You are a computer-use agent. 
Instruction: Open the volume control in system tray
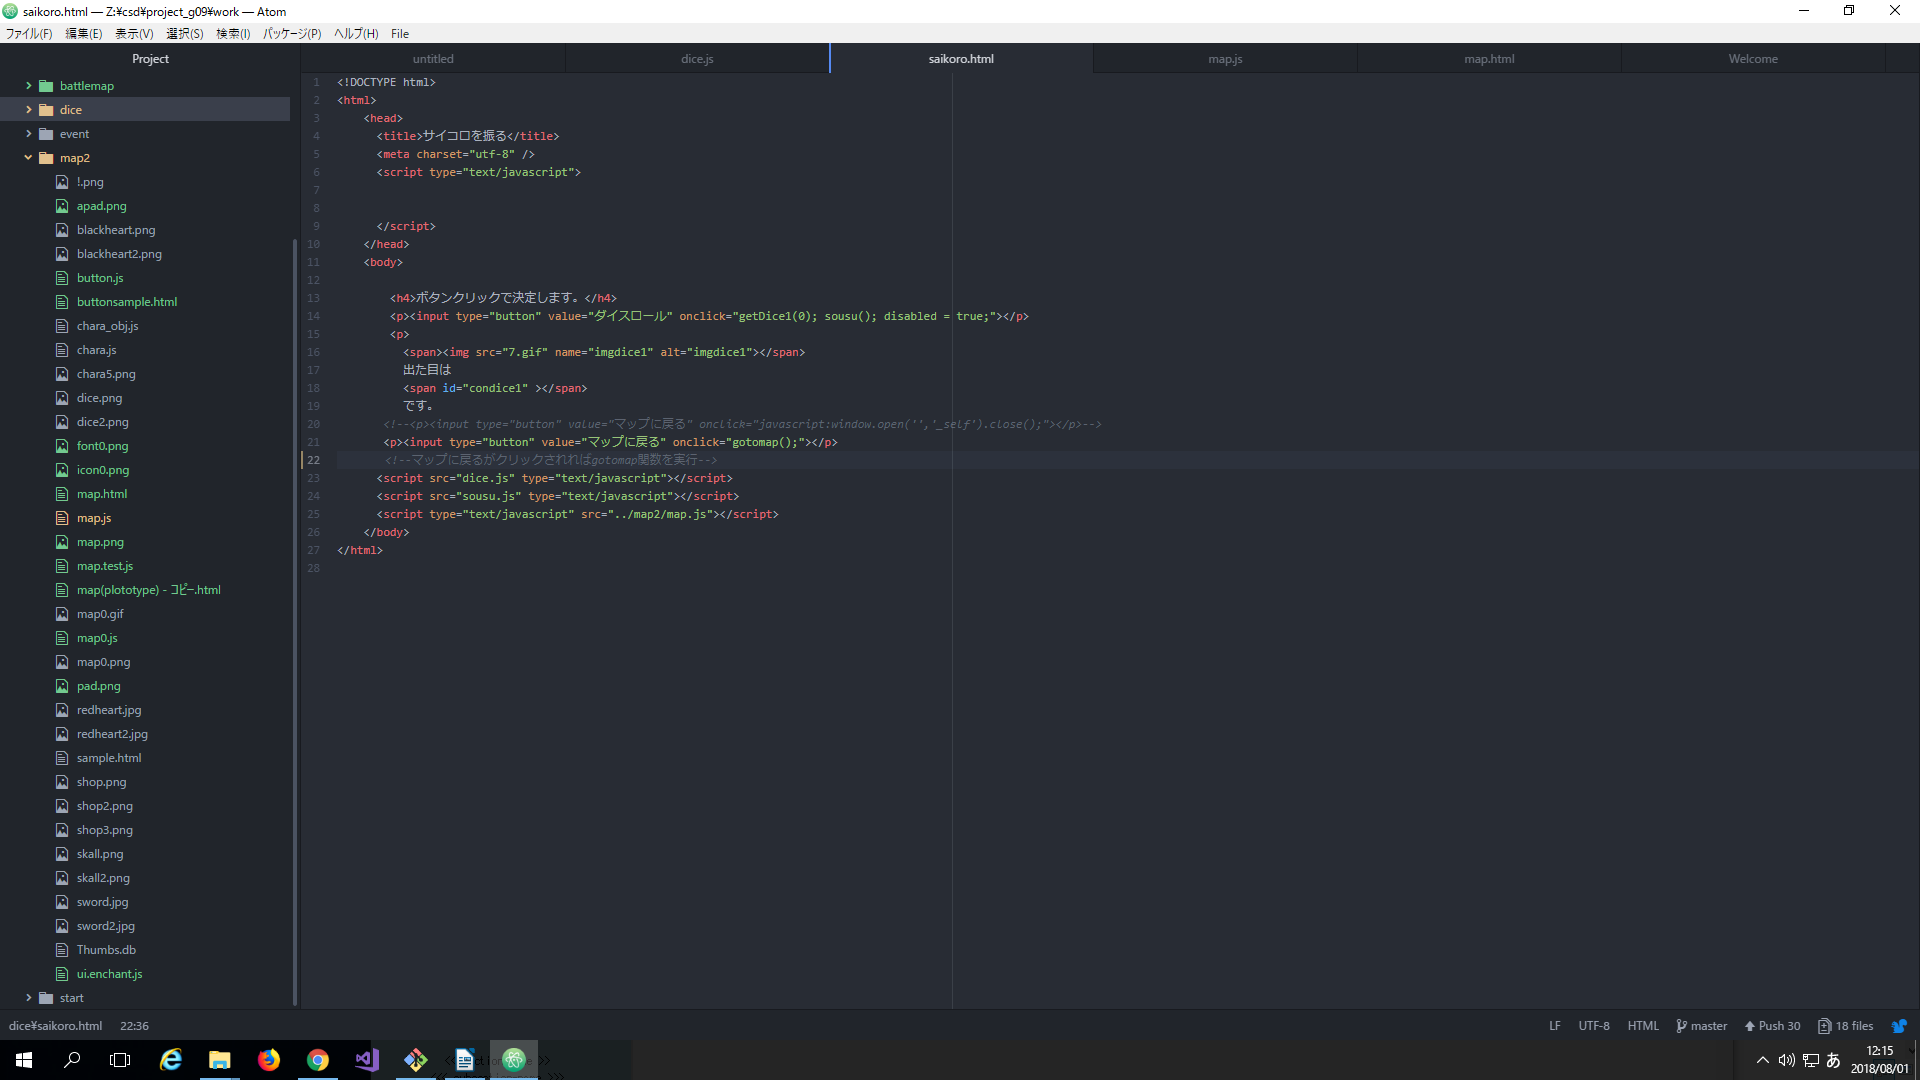[1786, 1060]
